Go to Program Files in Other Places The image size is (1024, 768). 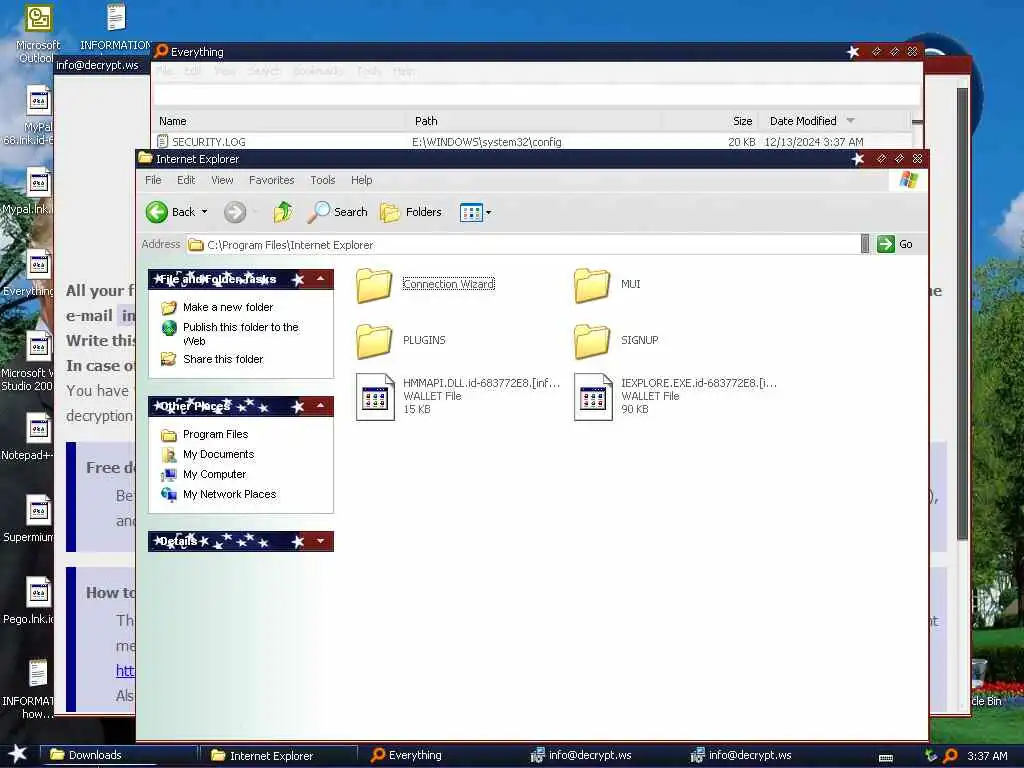click(x=216, y=434)
